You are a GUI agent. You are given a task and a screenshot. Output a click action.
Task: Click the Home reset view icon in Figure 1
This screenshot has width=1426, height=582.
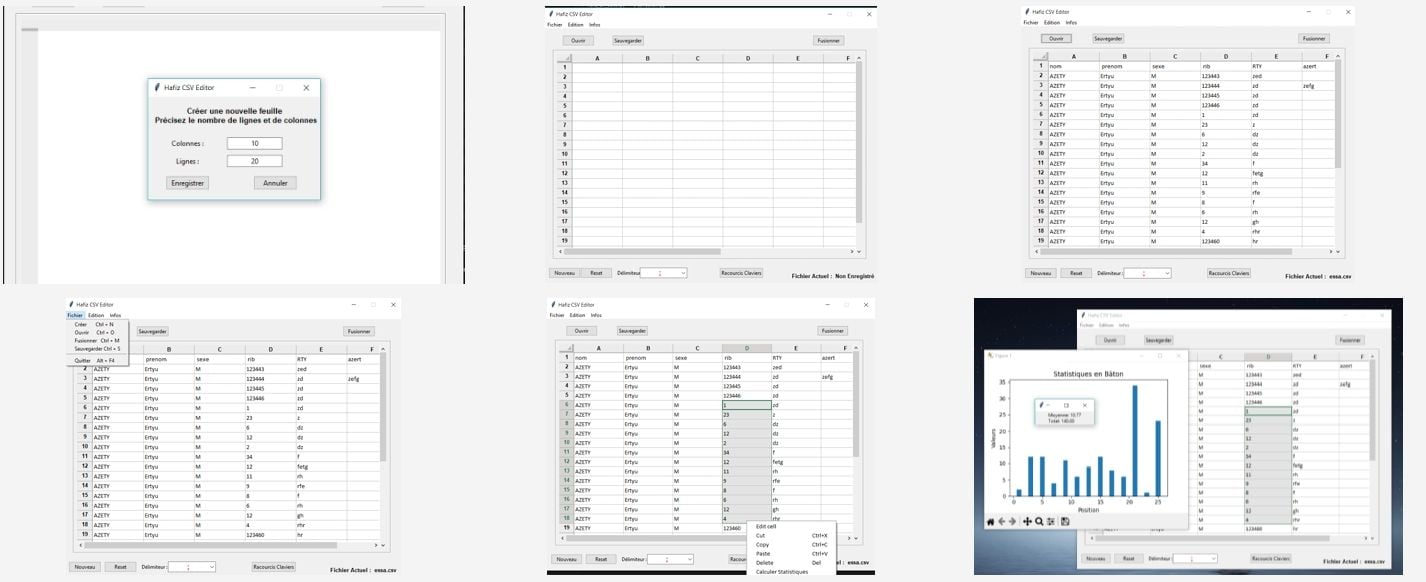click(x=991, y=521)
